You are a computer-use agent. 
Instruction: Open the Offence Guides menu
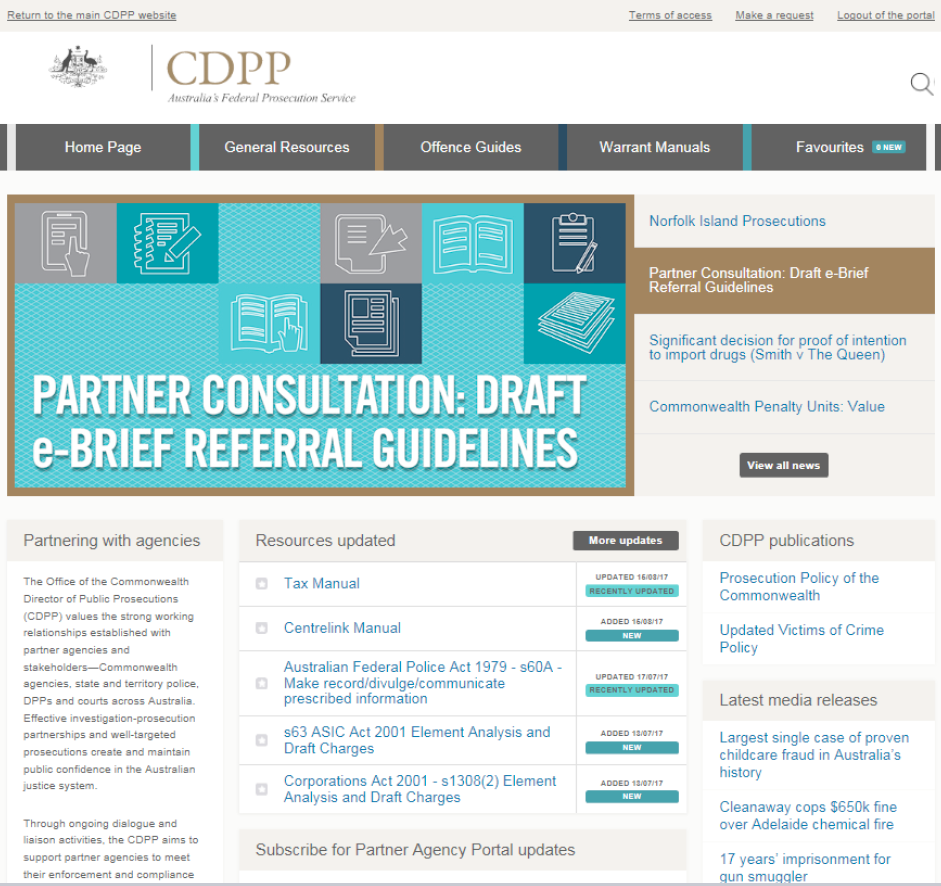[471, 147]
